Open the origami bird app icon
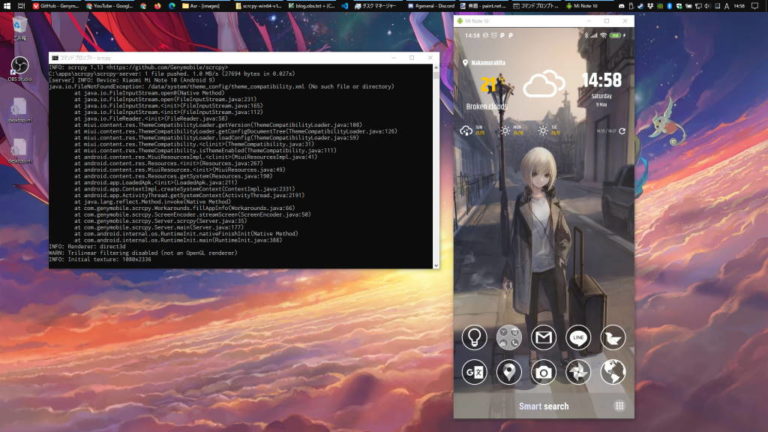768x432 pixels. click(x=613, y=337)
